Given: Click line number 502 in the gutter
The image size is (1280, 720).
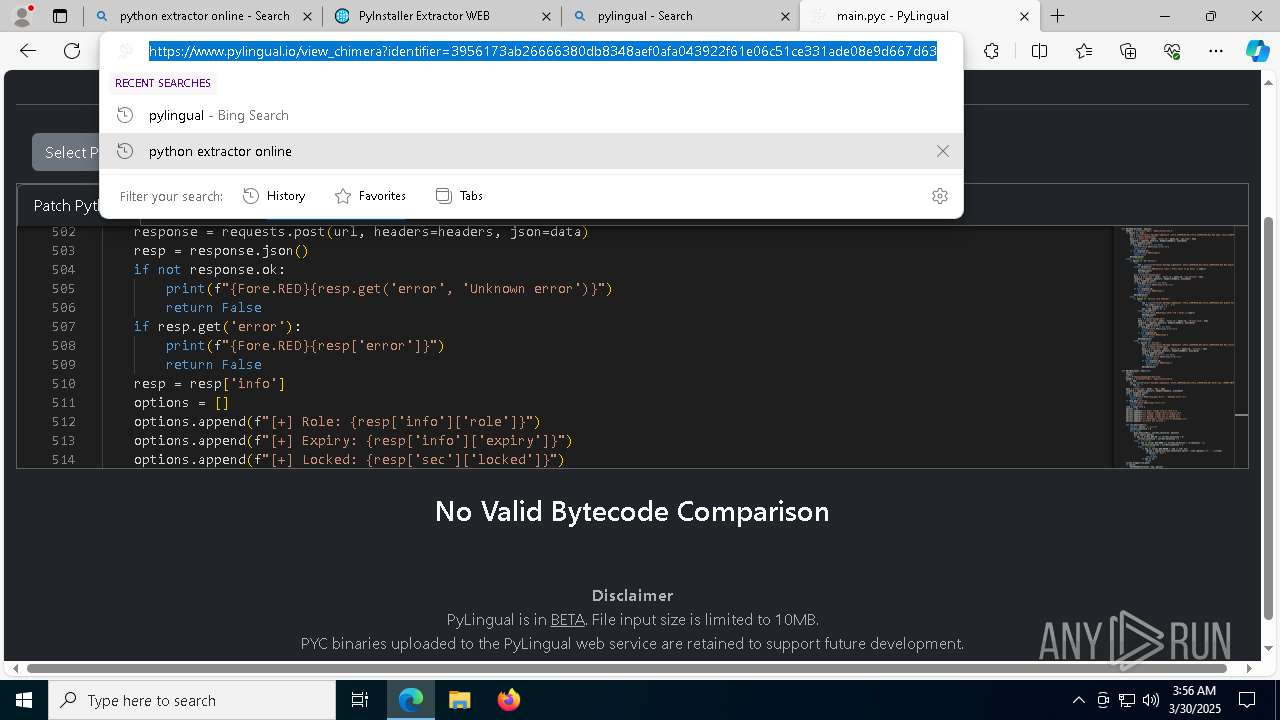Looking at the screenshot, I should point(63,232).
